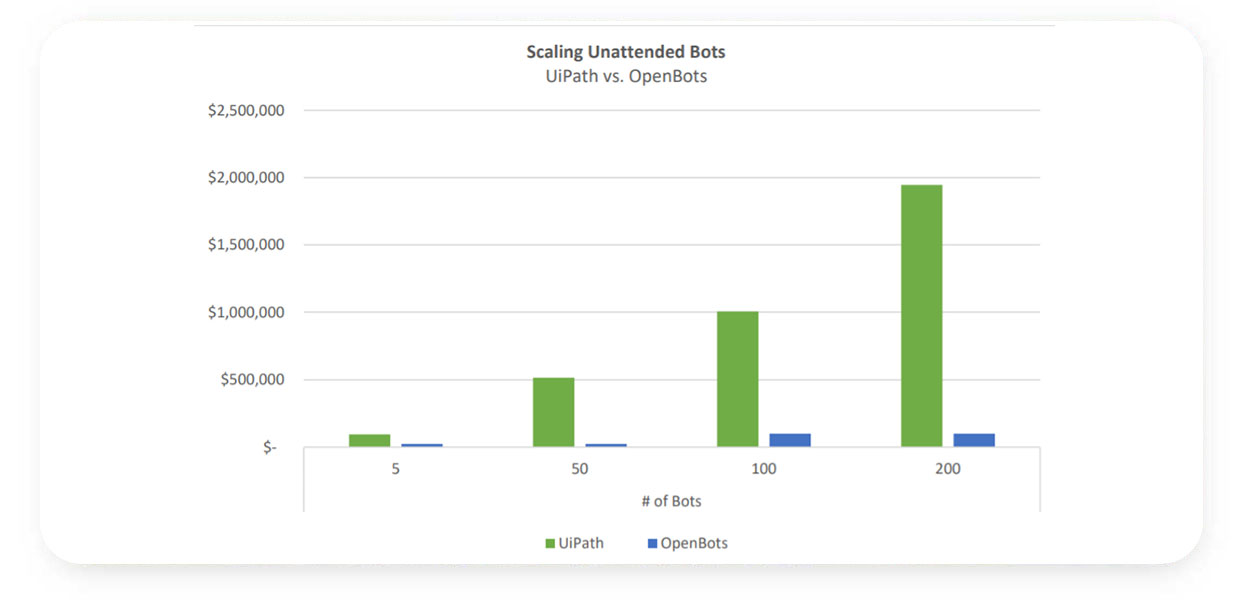The image size is (1250, 600).
Task: Click the $1,500,000 axis label
Action: [247, 245]
